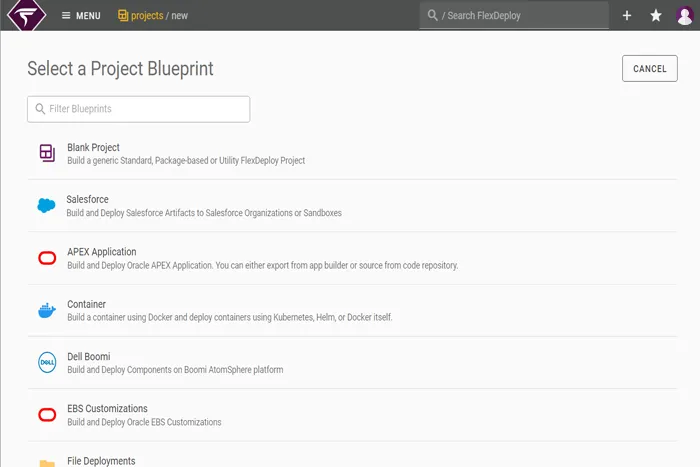Open favorites via the star icon
The image size is (700, 467).
coord(656,16)
